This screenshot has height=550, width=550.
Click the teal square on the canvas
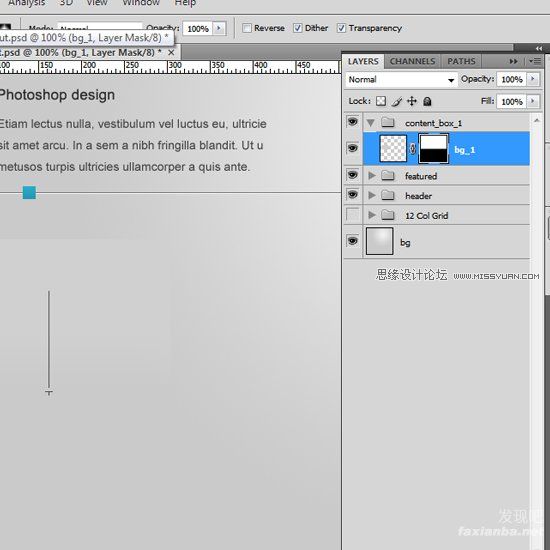(29, 193)
